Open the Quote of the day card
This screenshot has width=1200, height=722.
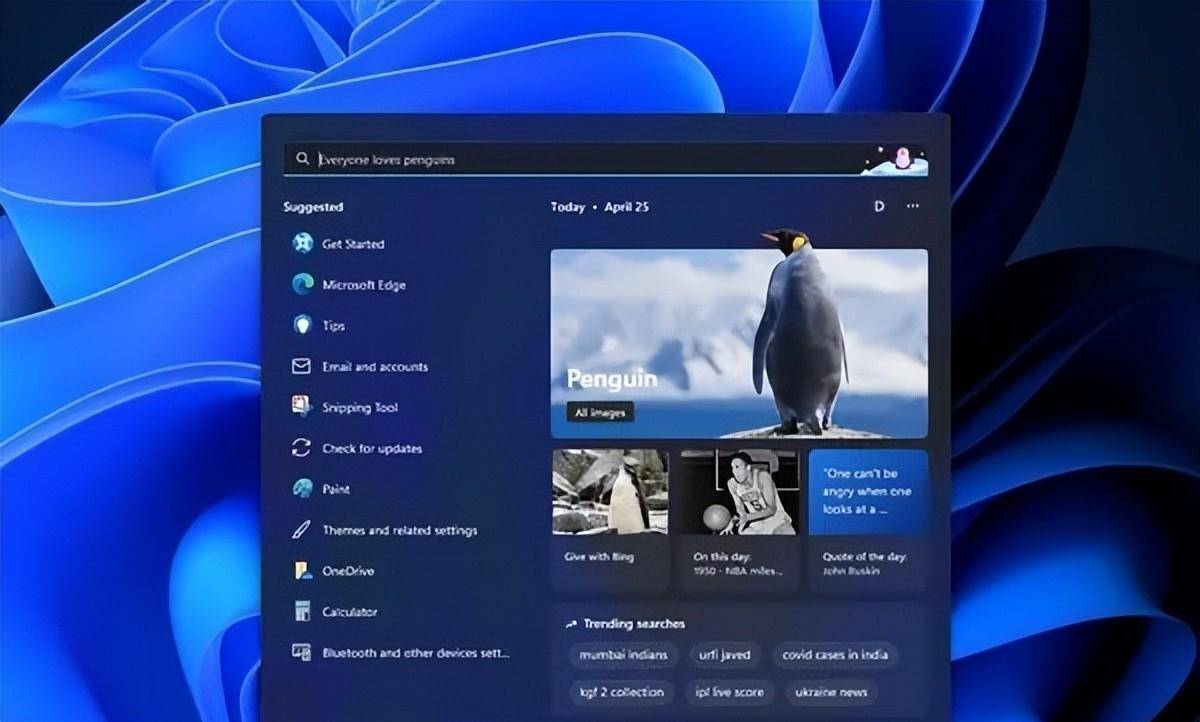pyautogui.click(x=868, y=519)
